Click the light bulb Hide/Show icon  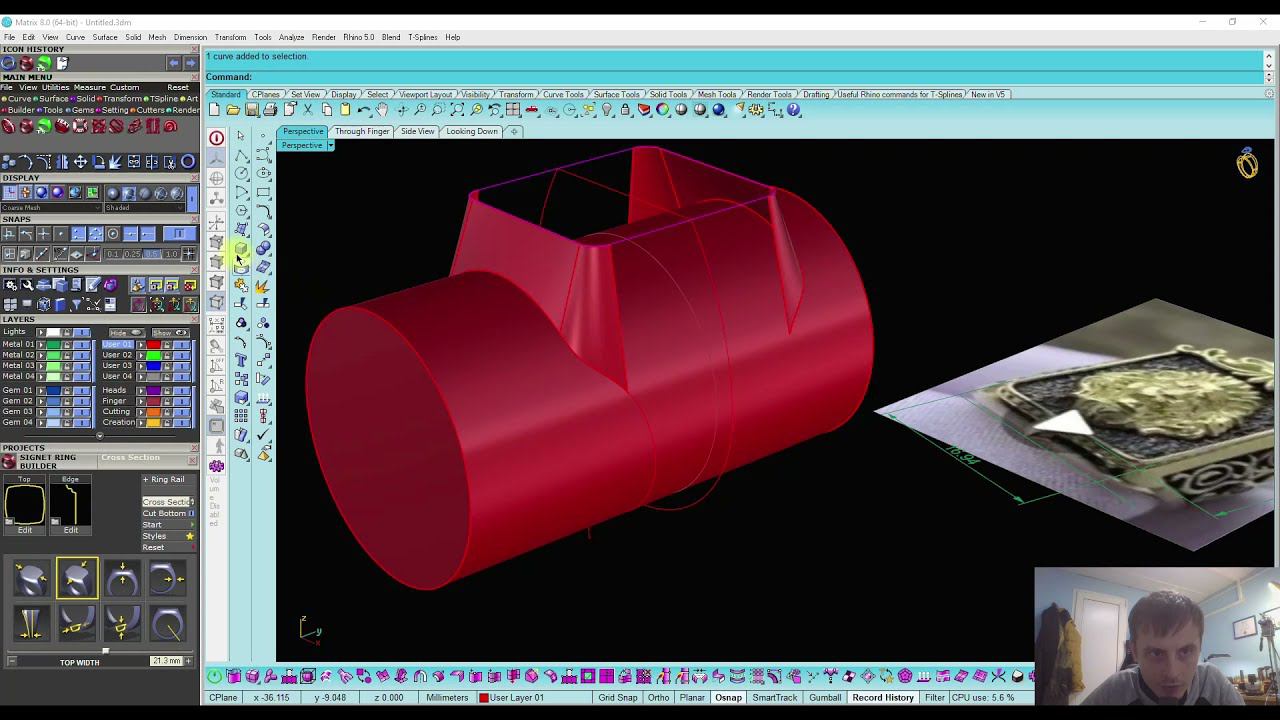[607, 110]
